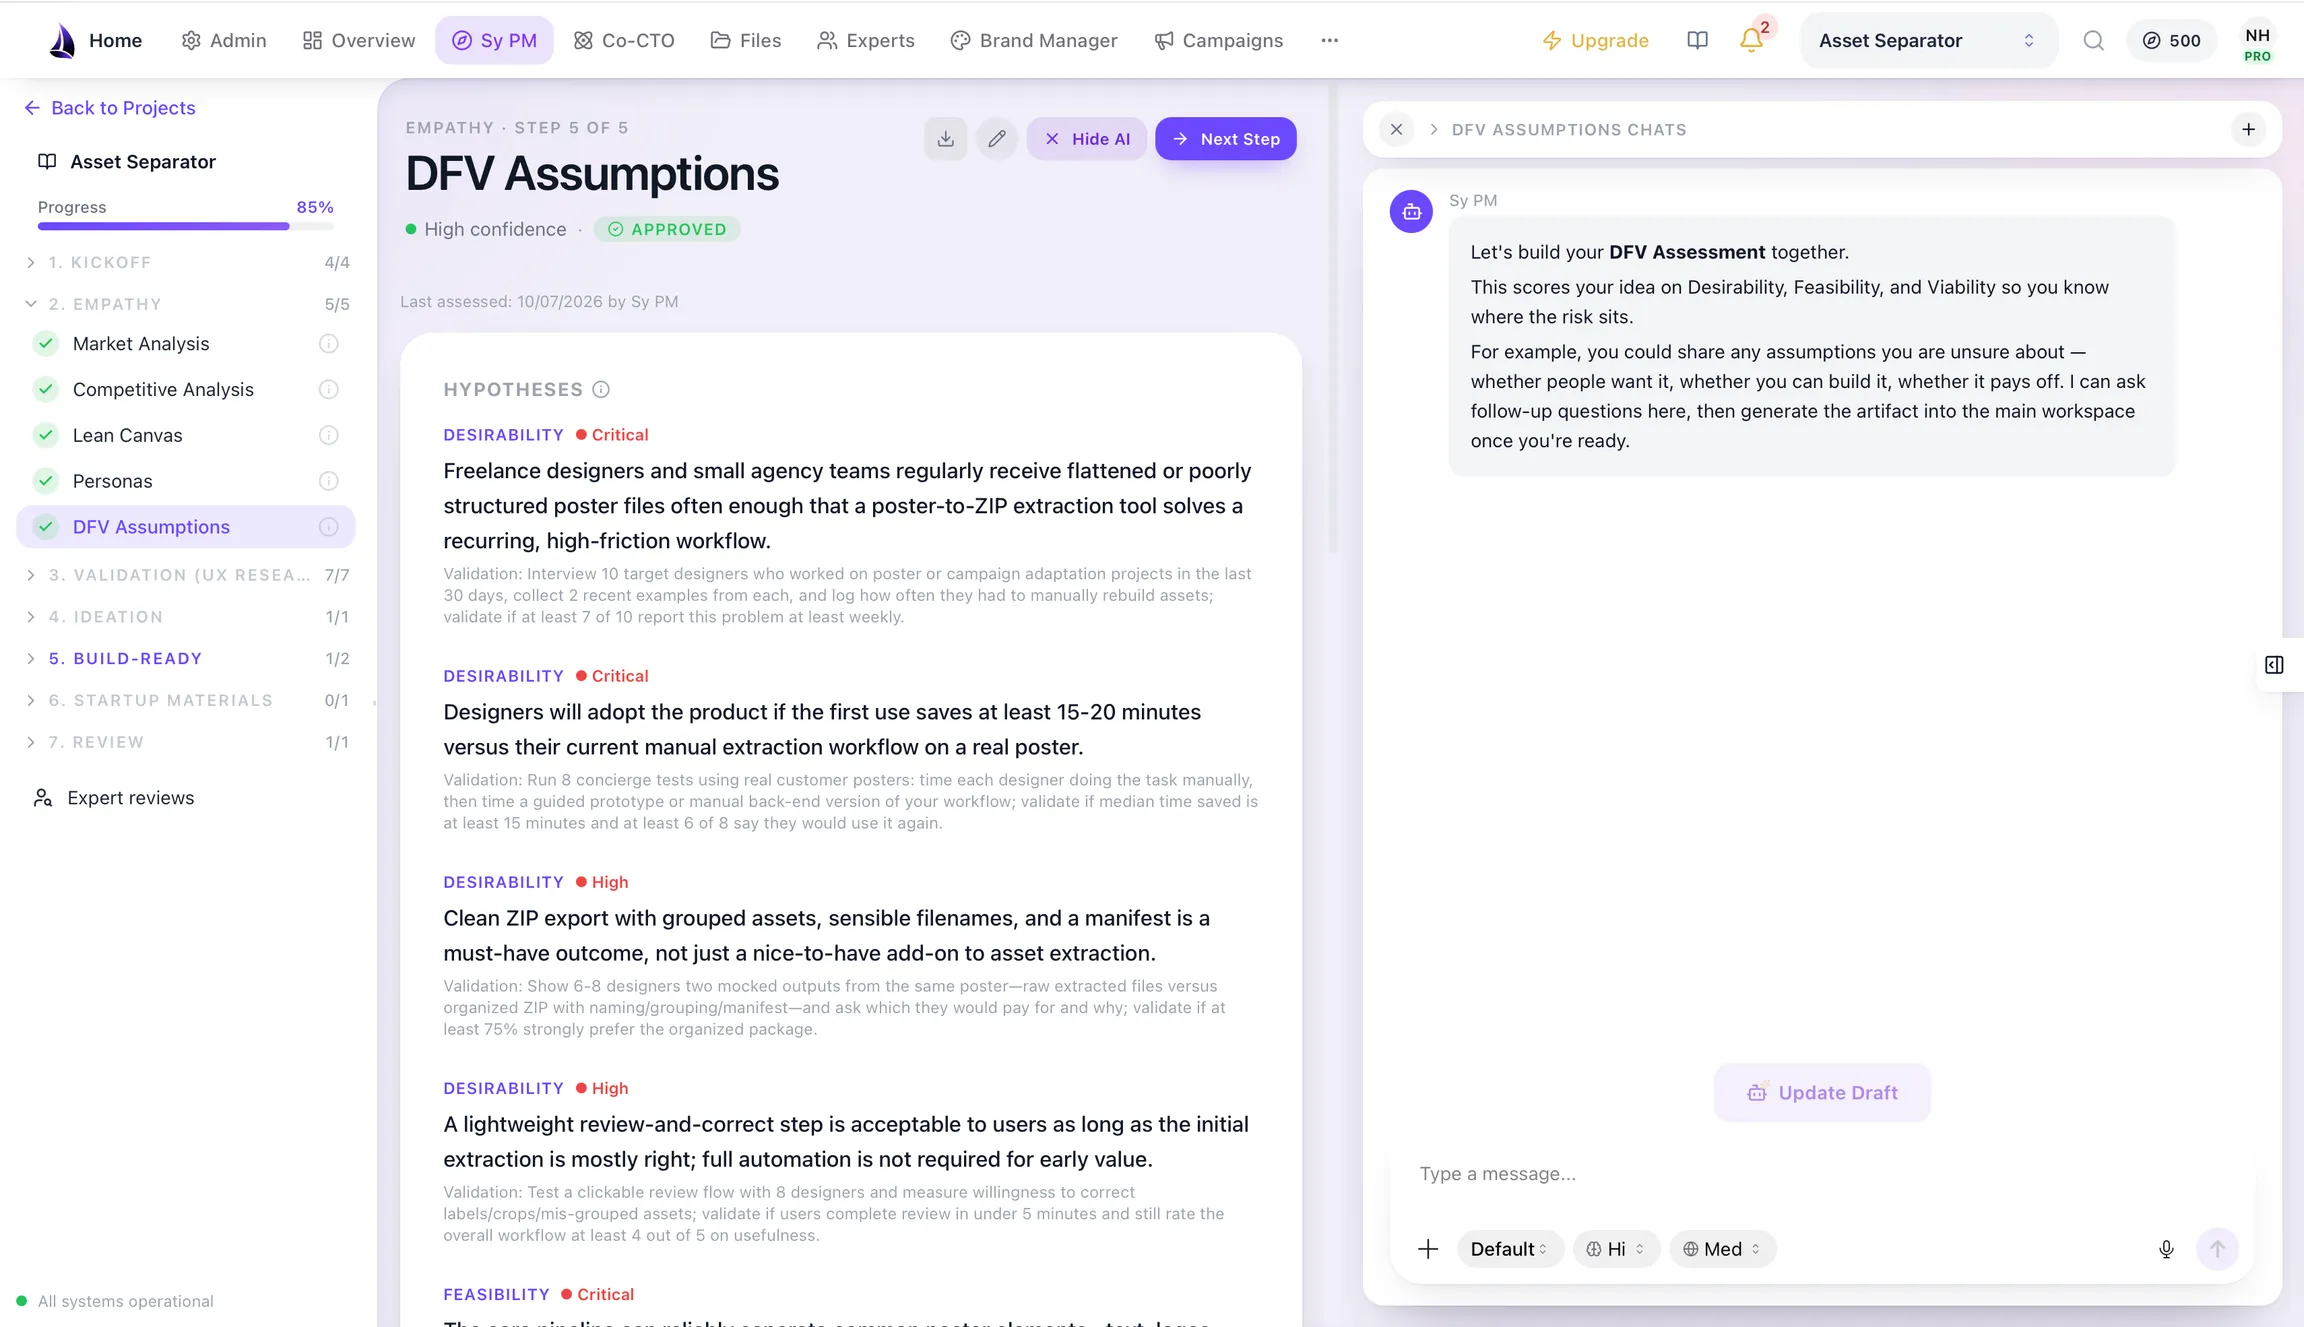Click the pencil edit icon
Viewport: 2304px width, 1327px height.
pyautogui.click(x=997, y=139)
